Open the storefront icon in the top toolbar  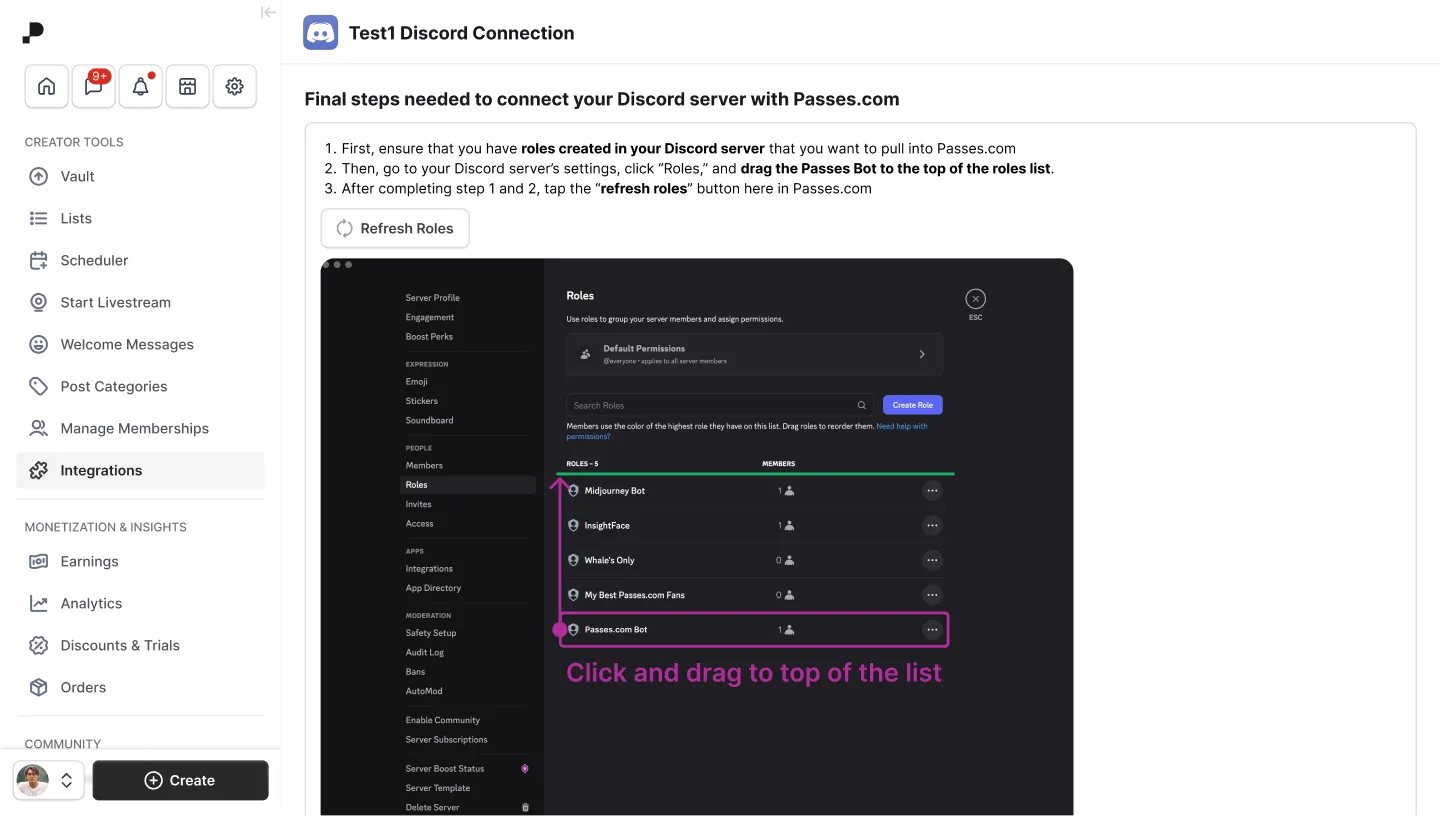(x=187, y=86)
